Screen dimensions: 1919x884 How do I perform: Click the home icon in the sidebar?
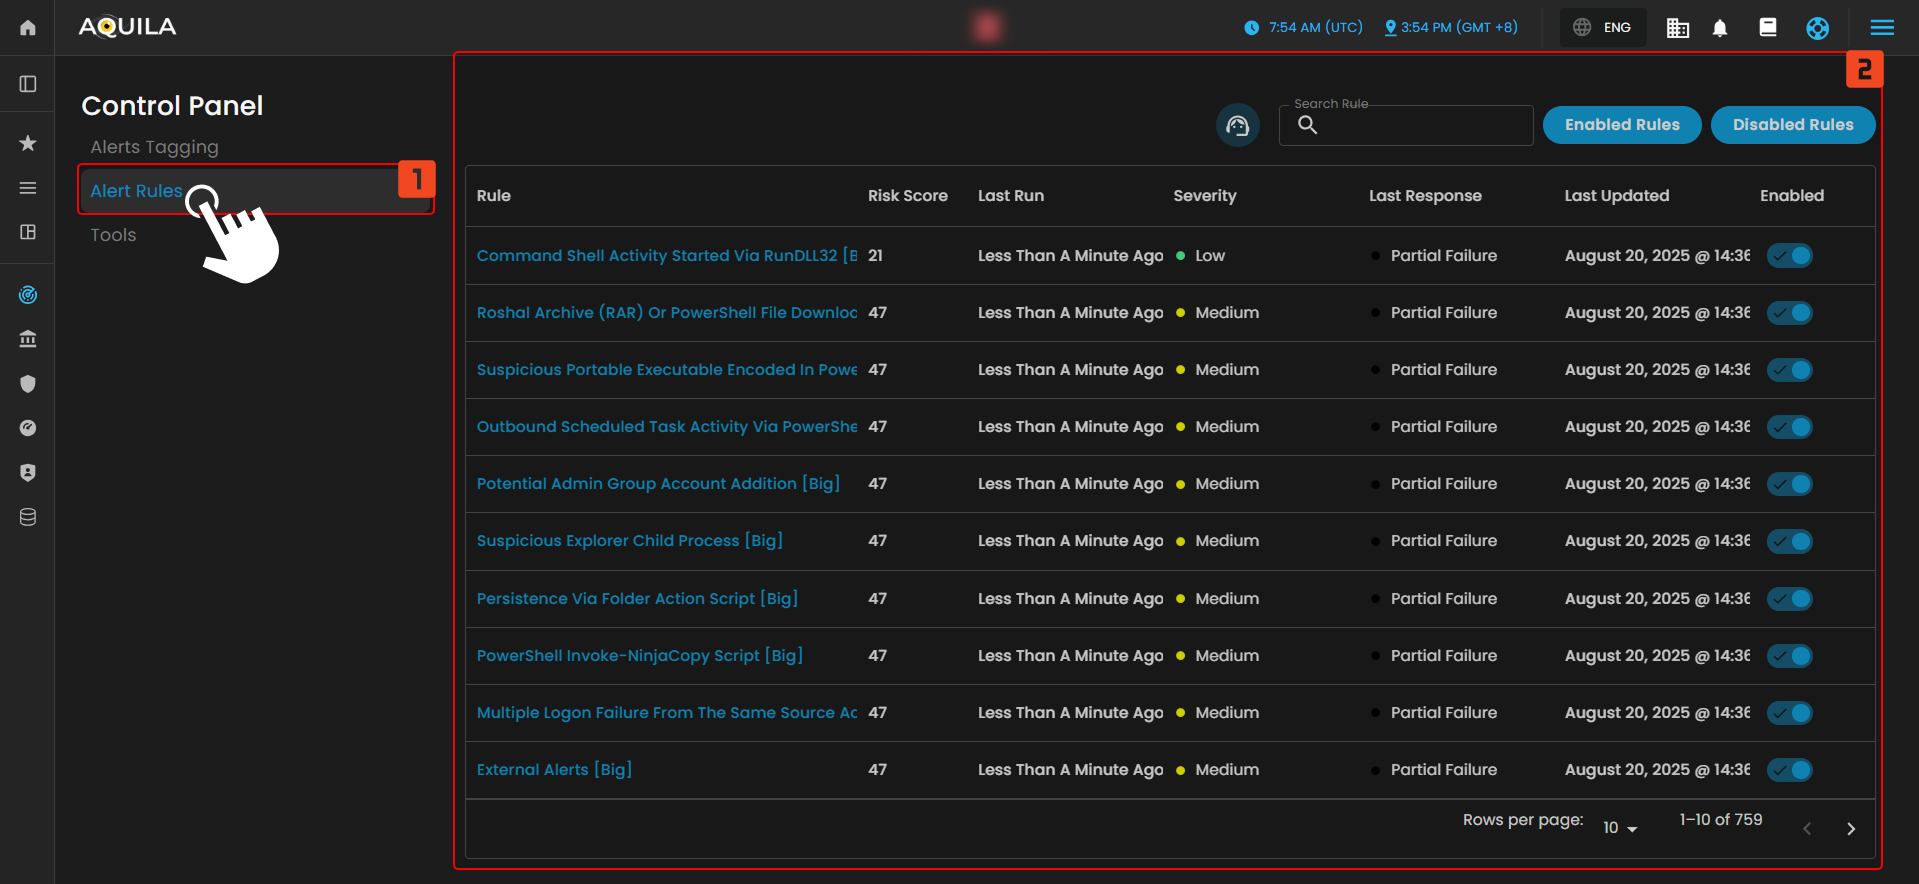(x=28, y=28)
